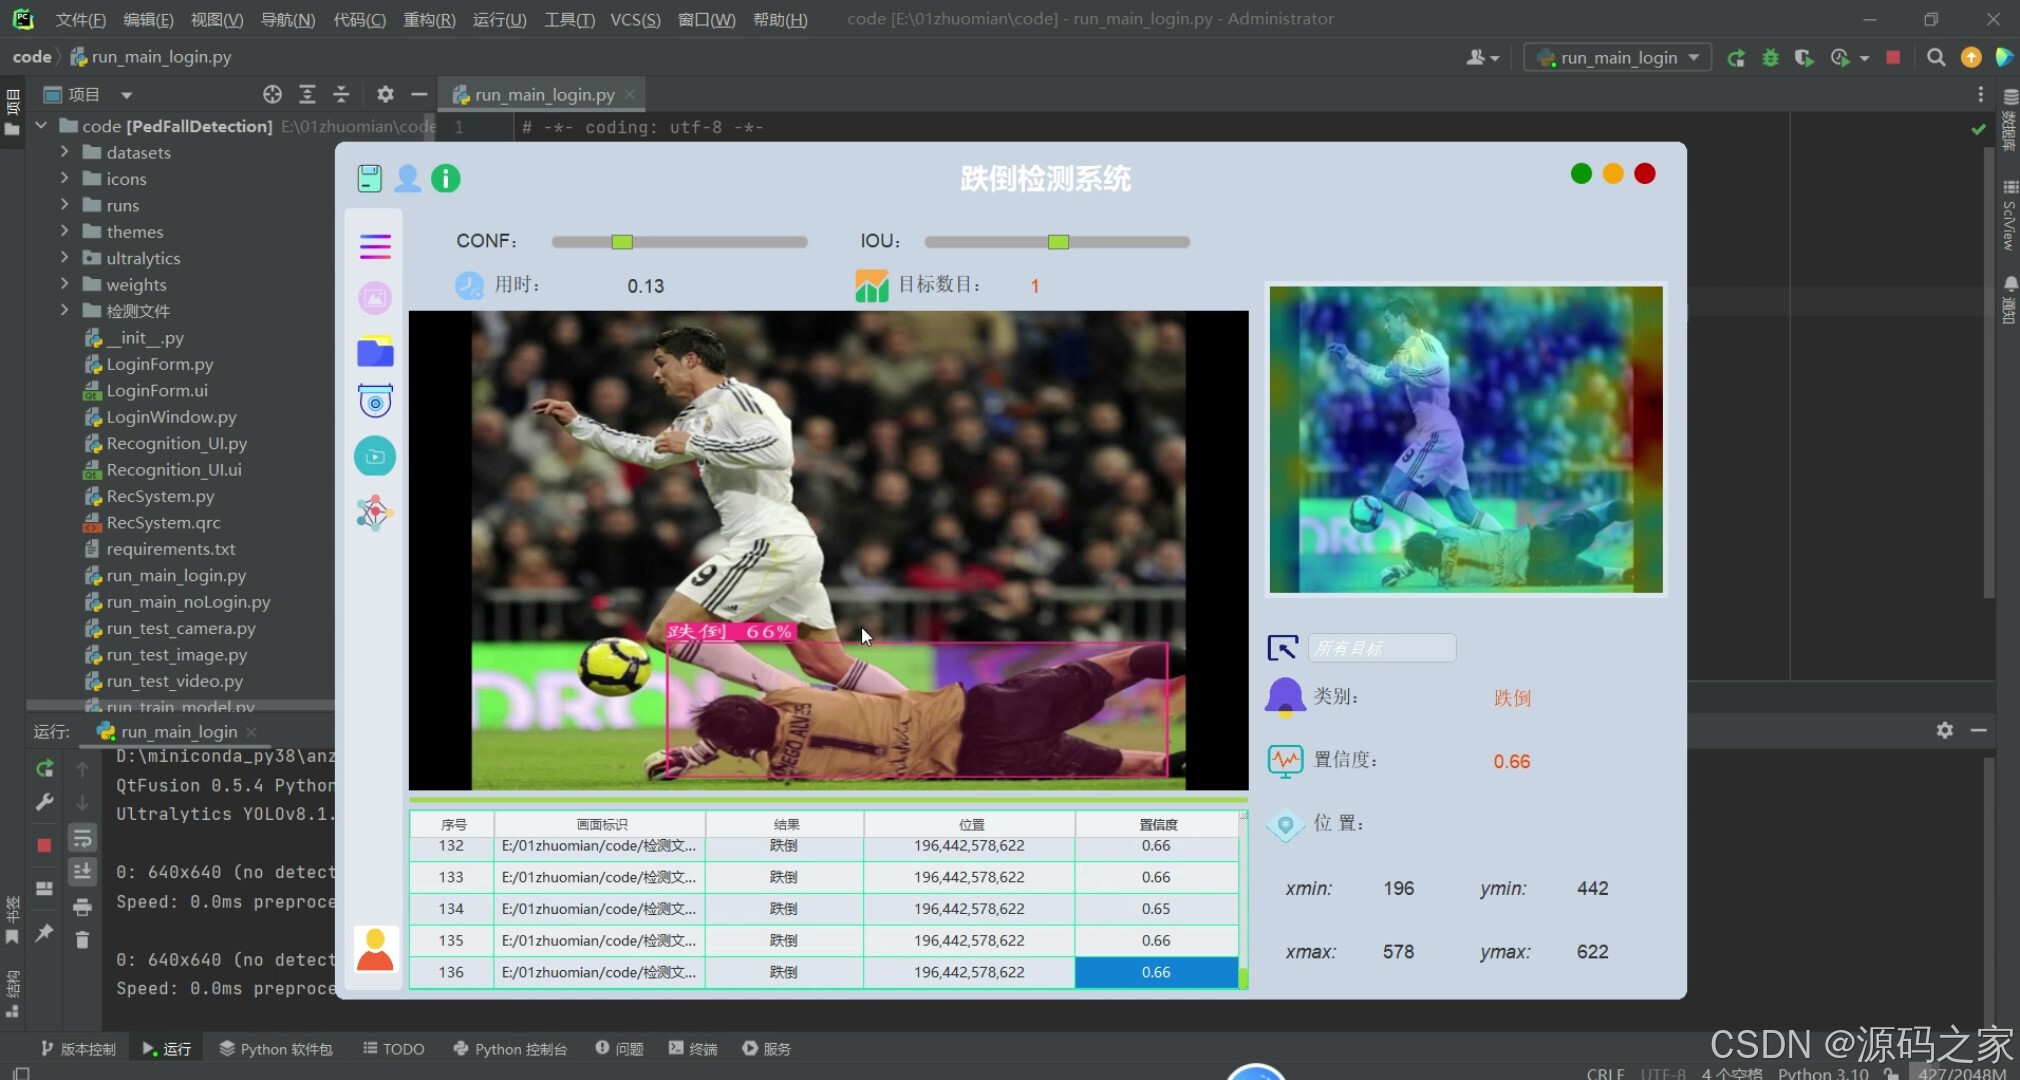Click the hamburger menu icon in app sidebar
The width and height of the screenshot is (2020, 1080).
[x=375, y=246]
